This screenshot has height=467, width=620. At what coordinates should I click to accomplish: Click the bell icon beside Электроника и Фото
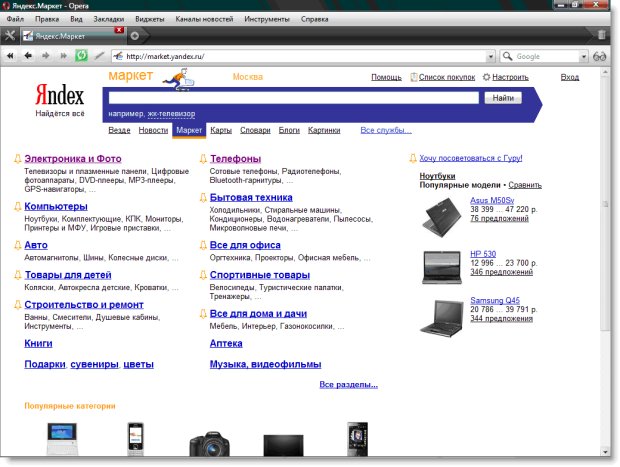17,159
